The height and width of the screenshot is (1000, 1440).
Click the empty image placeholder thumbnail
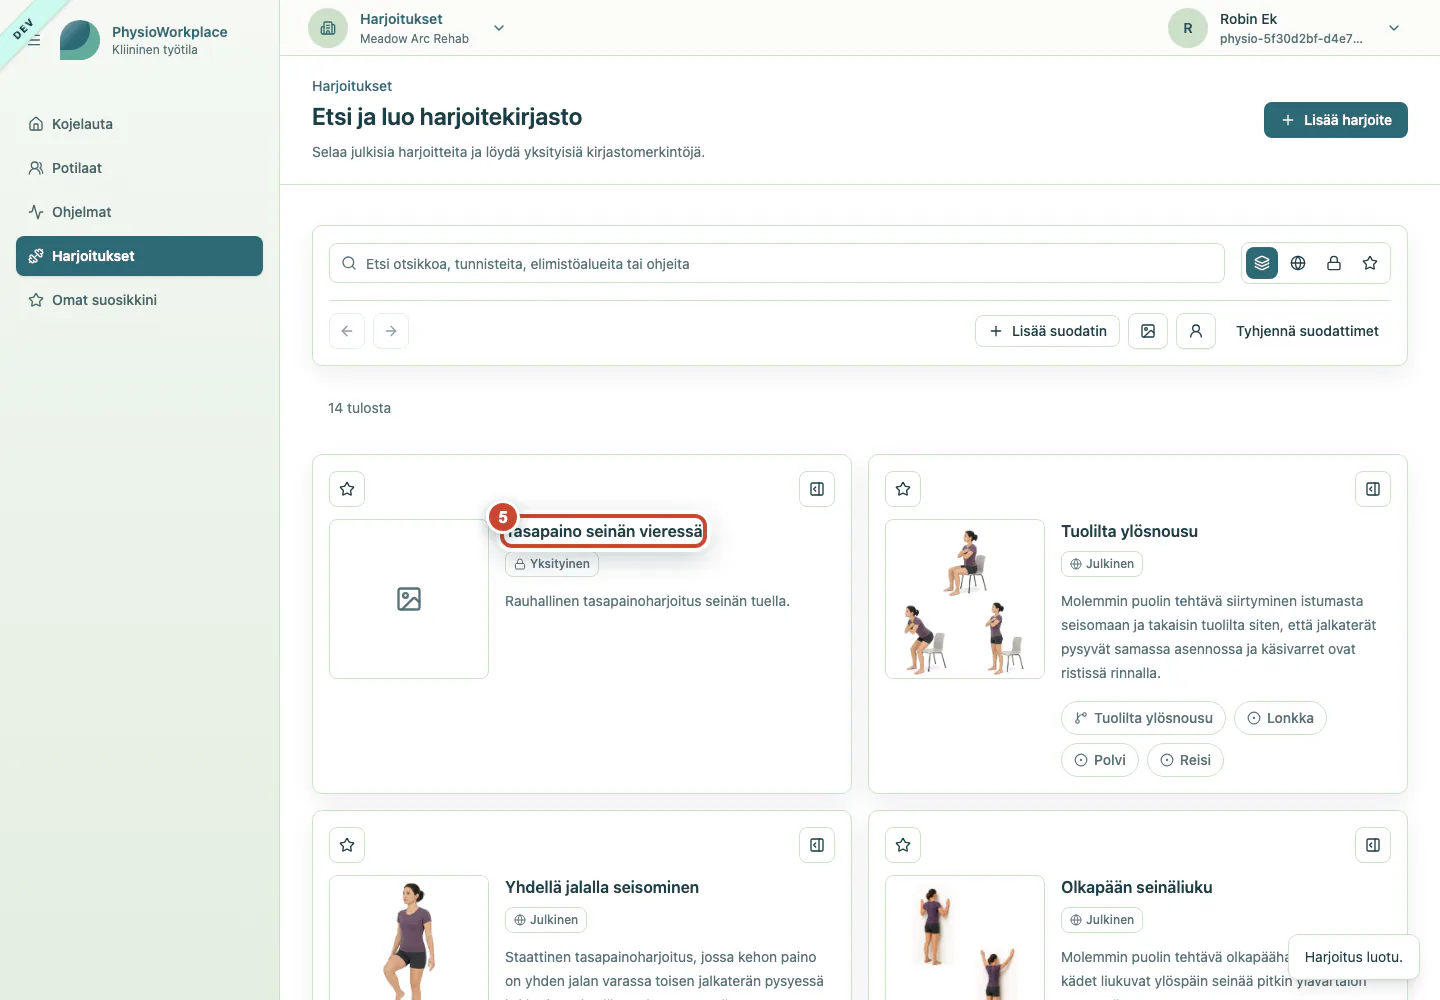(x=409, y=599)
